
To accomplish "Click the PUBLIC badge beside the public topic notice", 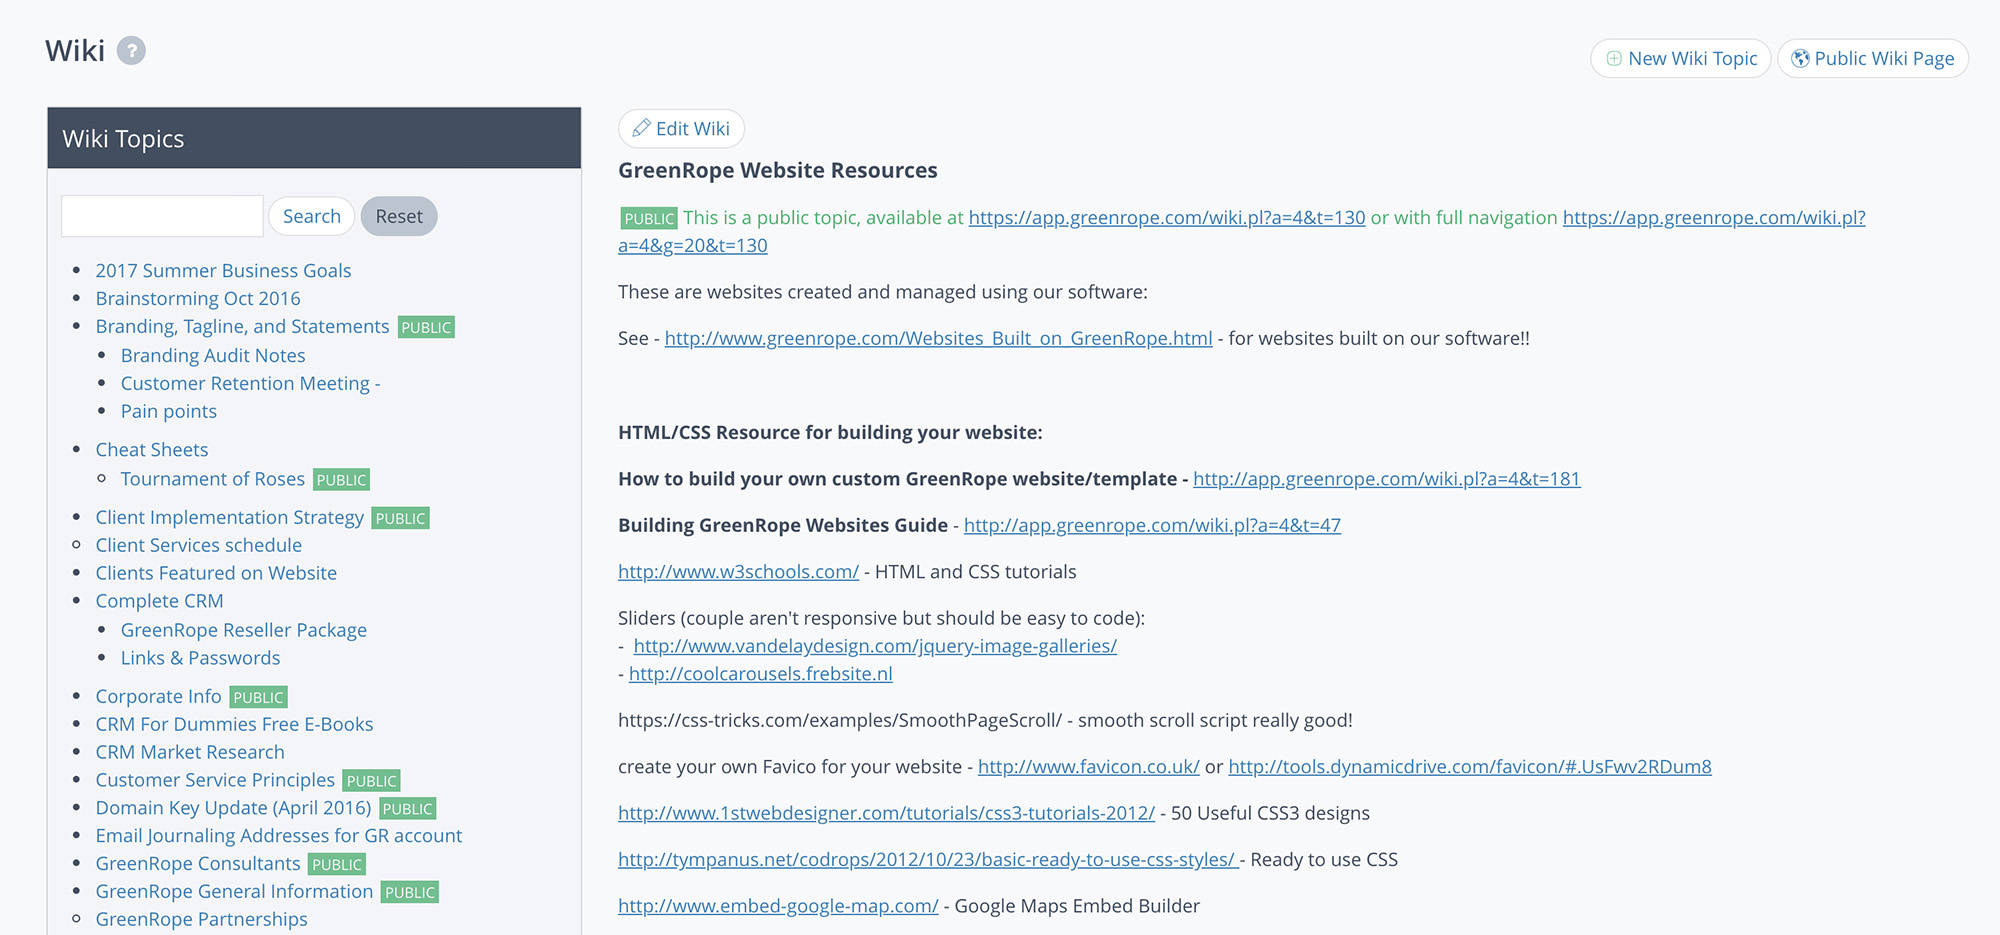I will [x=649, y=218].
